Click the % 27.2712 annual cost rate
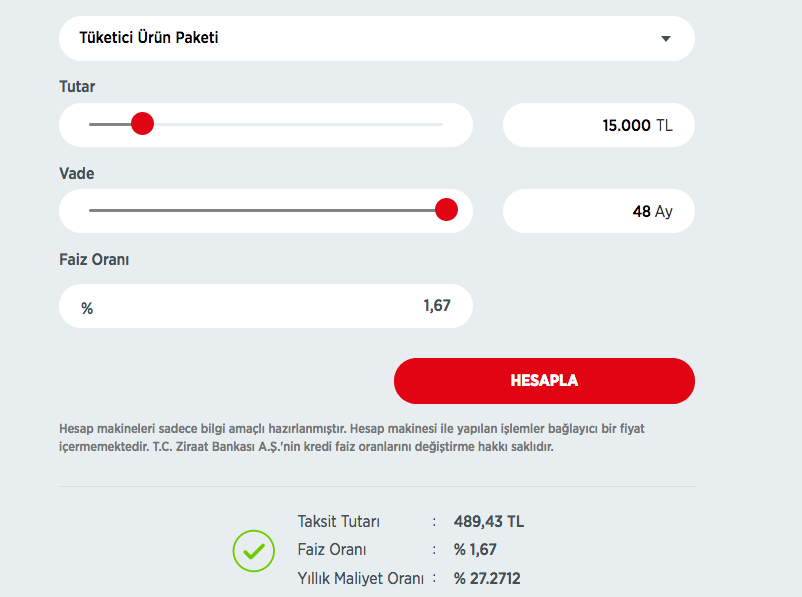 point(489,578)
